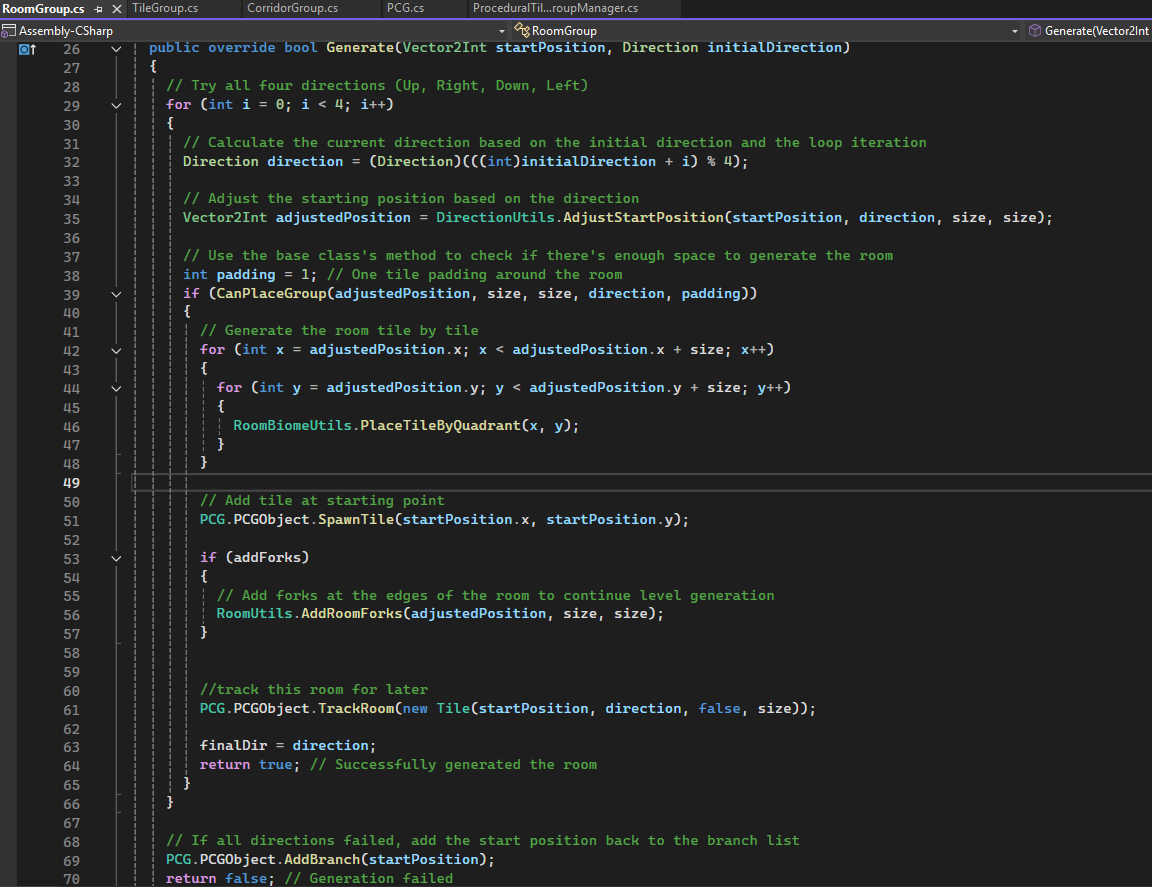Collapse the for x loop at line 42

tap(116, 351)
